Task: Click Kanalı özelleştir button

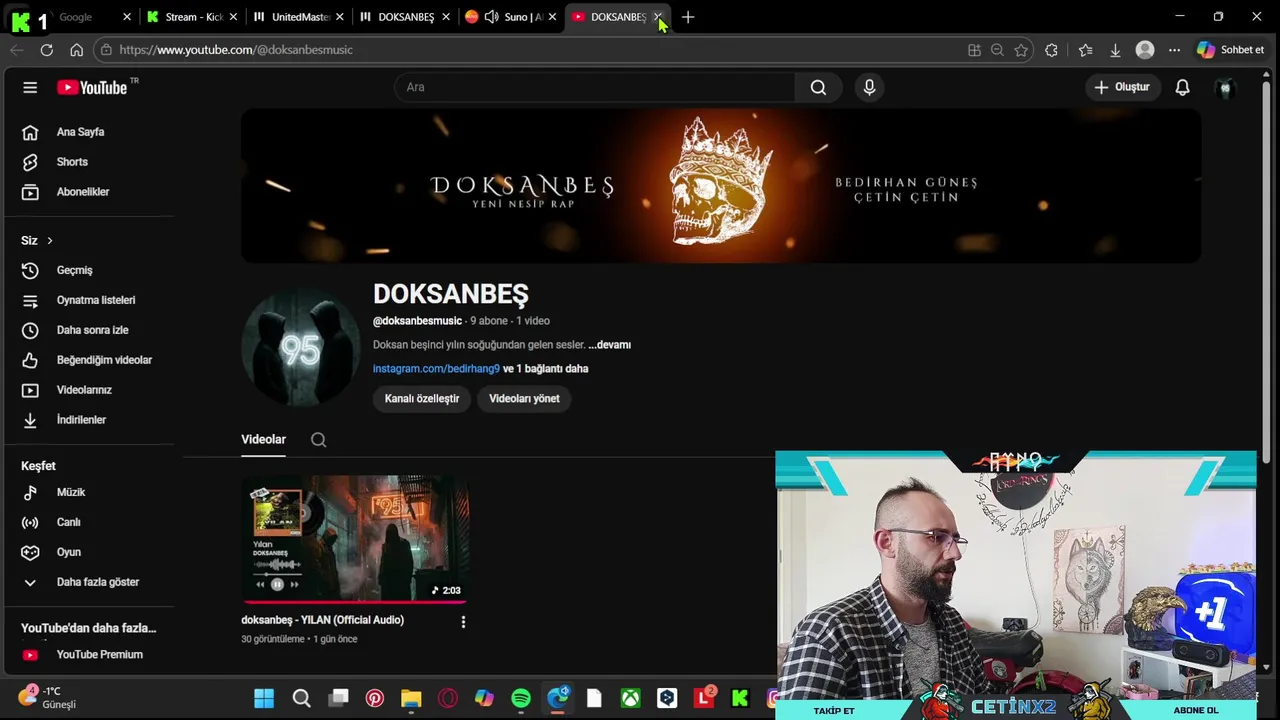Action: 422,399
